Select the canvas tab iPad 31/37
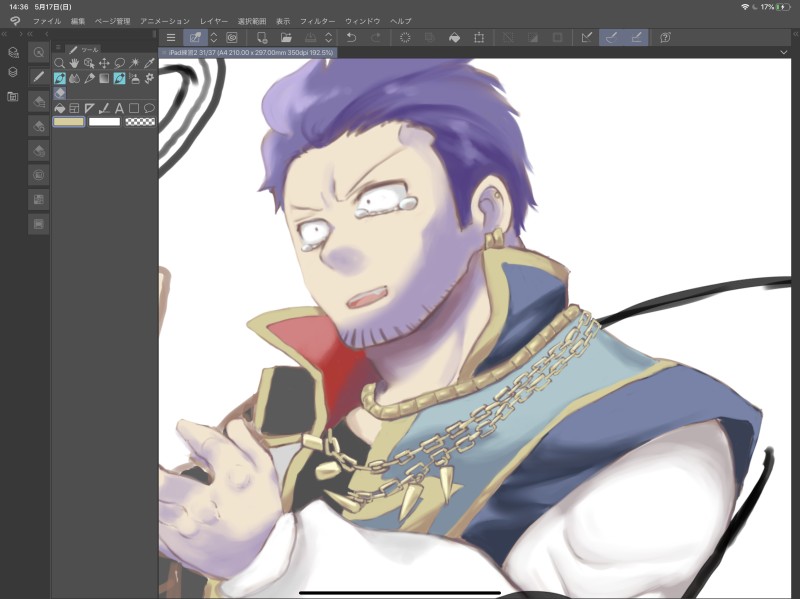The image size is (800, 599). coord(248,52)
